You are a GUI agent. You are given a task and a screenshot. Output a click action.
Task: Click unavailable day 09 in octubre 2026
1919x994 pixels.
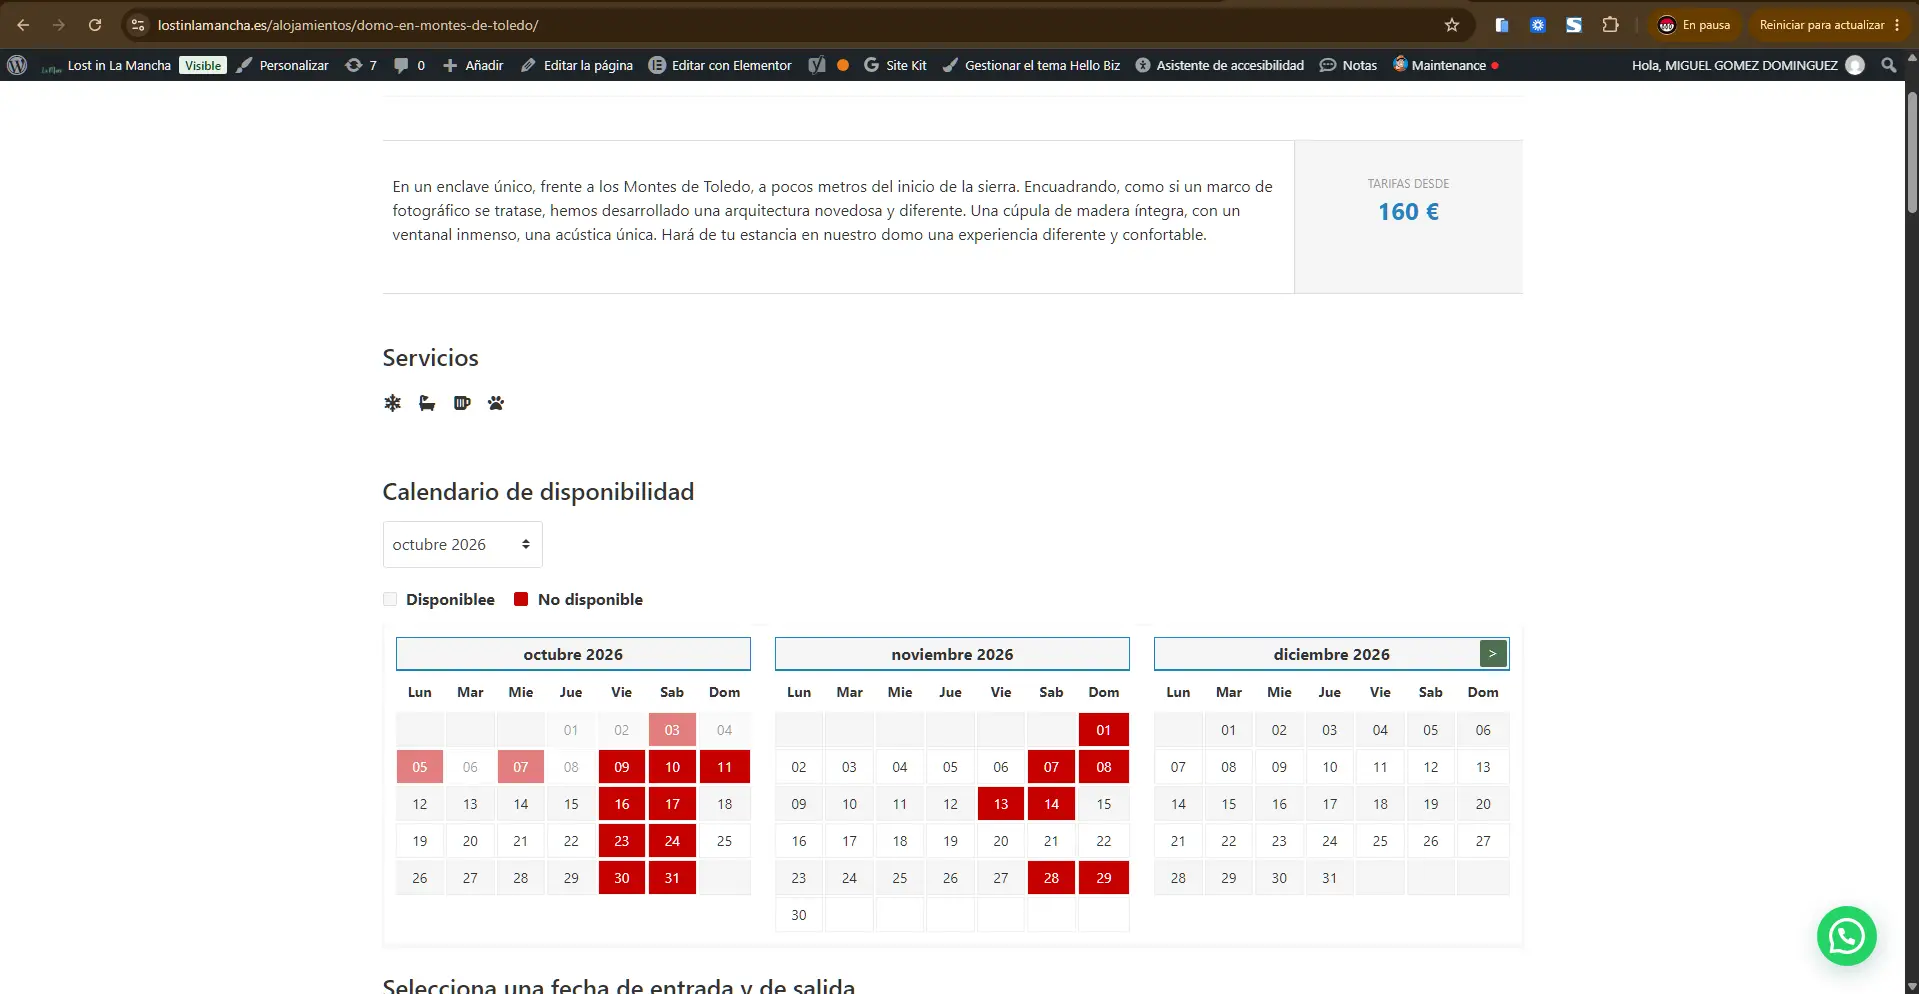(x=622, y=767)
